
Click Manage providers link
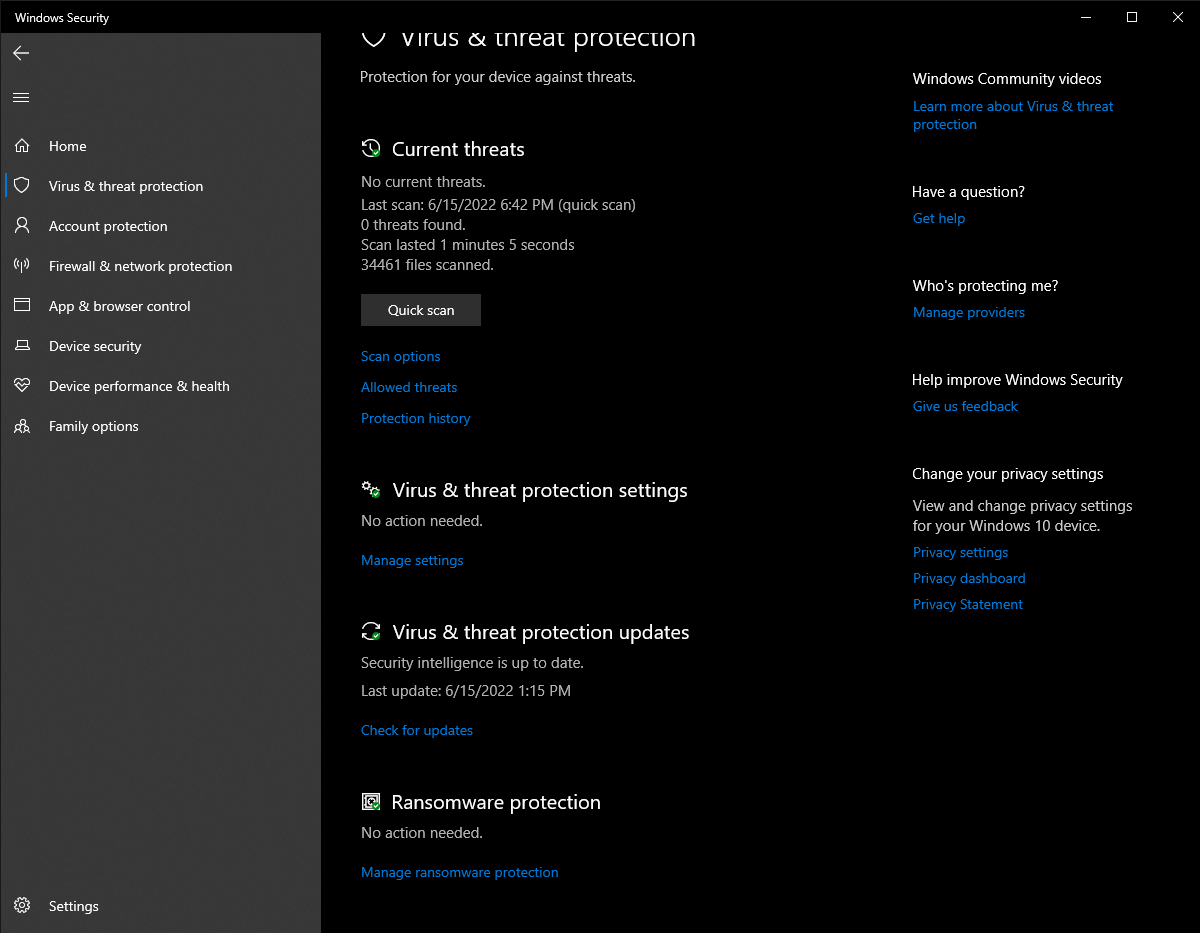[969, 312]
